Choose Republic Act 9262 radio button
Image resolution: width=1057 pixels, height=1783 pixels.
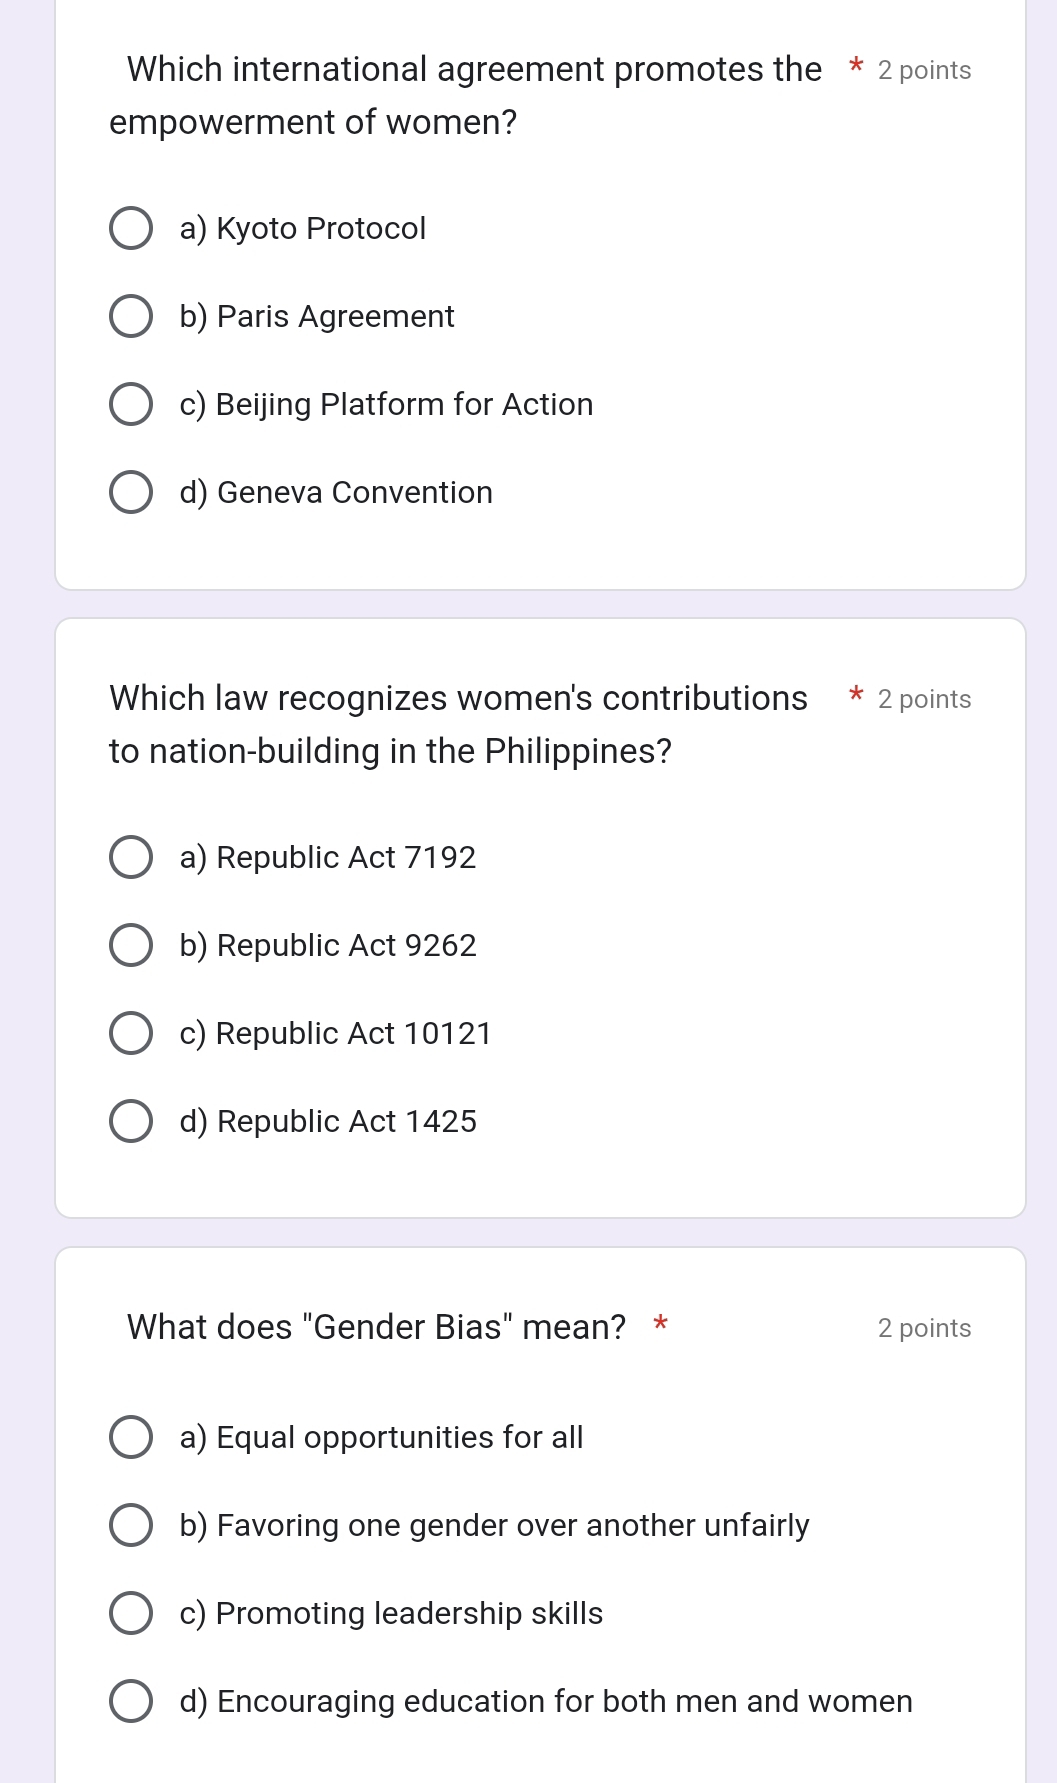131,946
